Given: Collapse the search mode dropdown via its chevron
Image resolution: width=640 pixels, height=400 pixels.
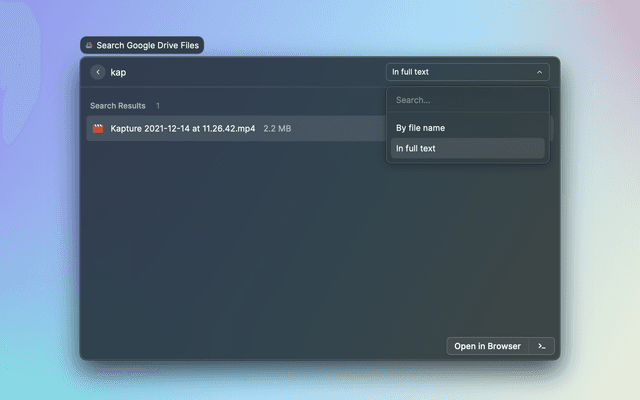Looking at the screenshot, I should (539, 72).
